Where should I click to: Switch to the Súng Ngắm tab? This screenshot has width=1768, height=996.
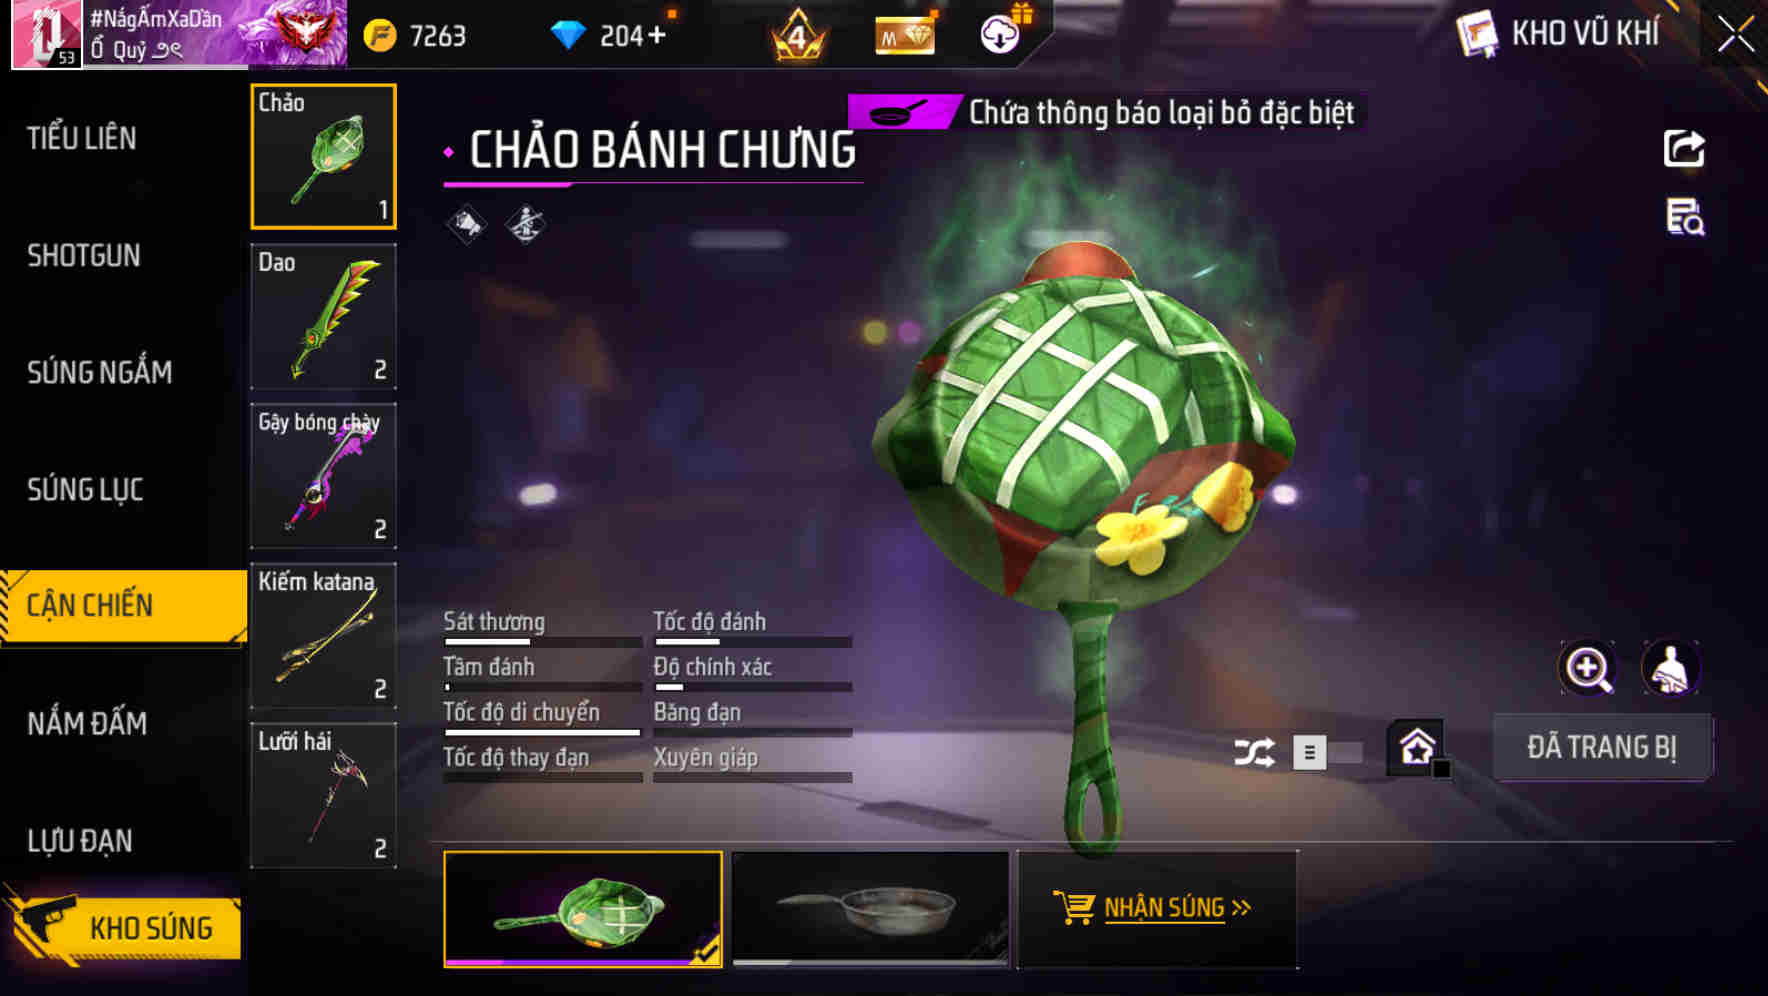(x=100, y=373)
